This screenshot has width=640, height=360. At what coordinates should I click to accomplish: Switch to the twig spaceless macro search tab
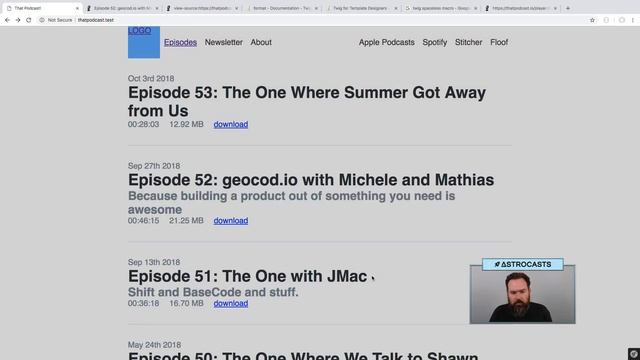(x=441, y=8)
